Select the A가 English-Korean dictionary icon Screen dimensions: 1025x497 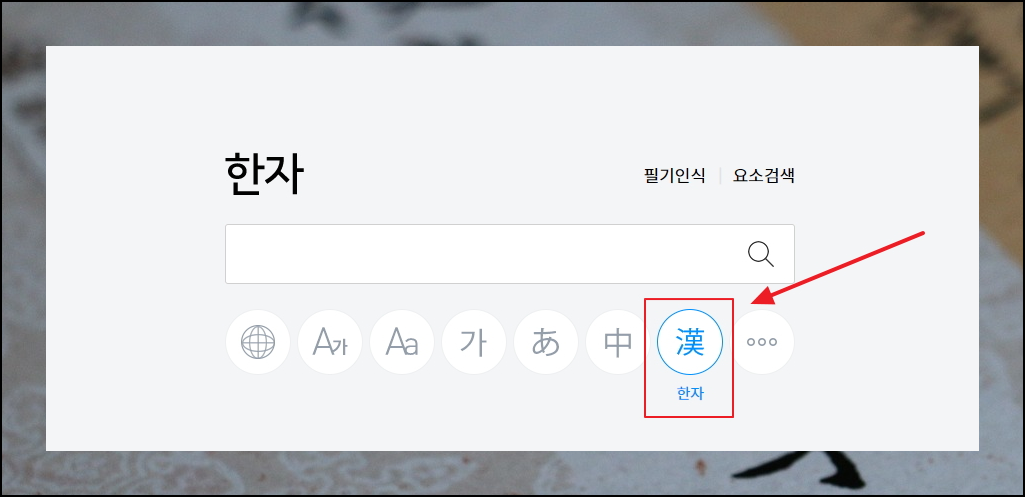(329, 342)
